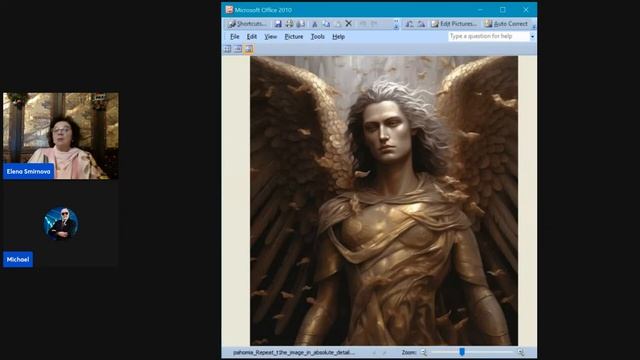Viewport: 640px width, 360px height.
Task: Open the File menu
Action: (235, 36)
